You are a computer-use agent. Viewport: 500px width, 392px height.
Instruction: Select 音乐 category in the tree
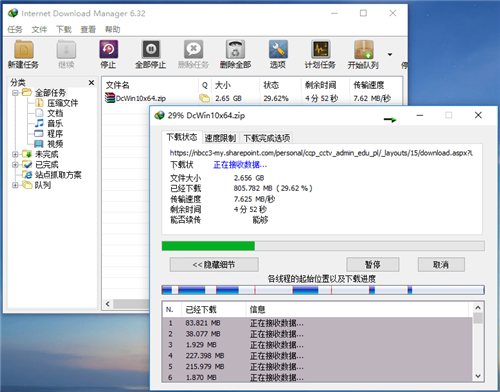tap(55, 124)
